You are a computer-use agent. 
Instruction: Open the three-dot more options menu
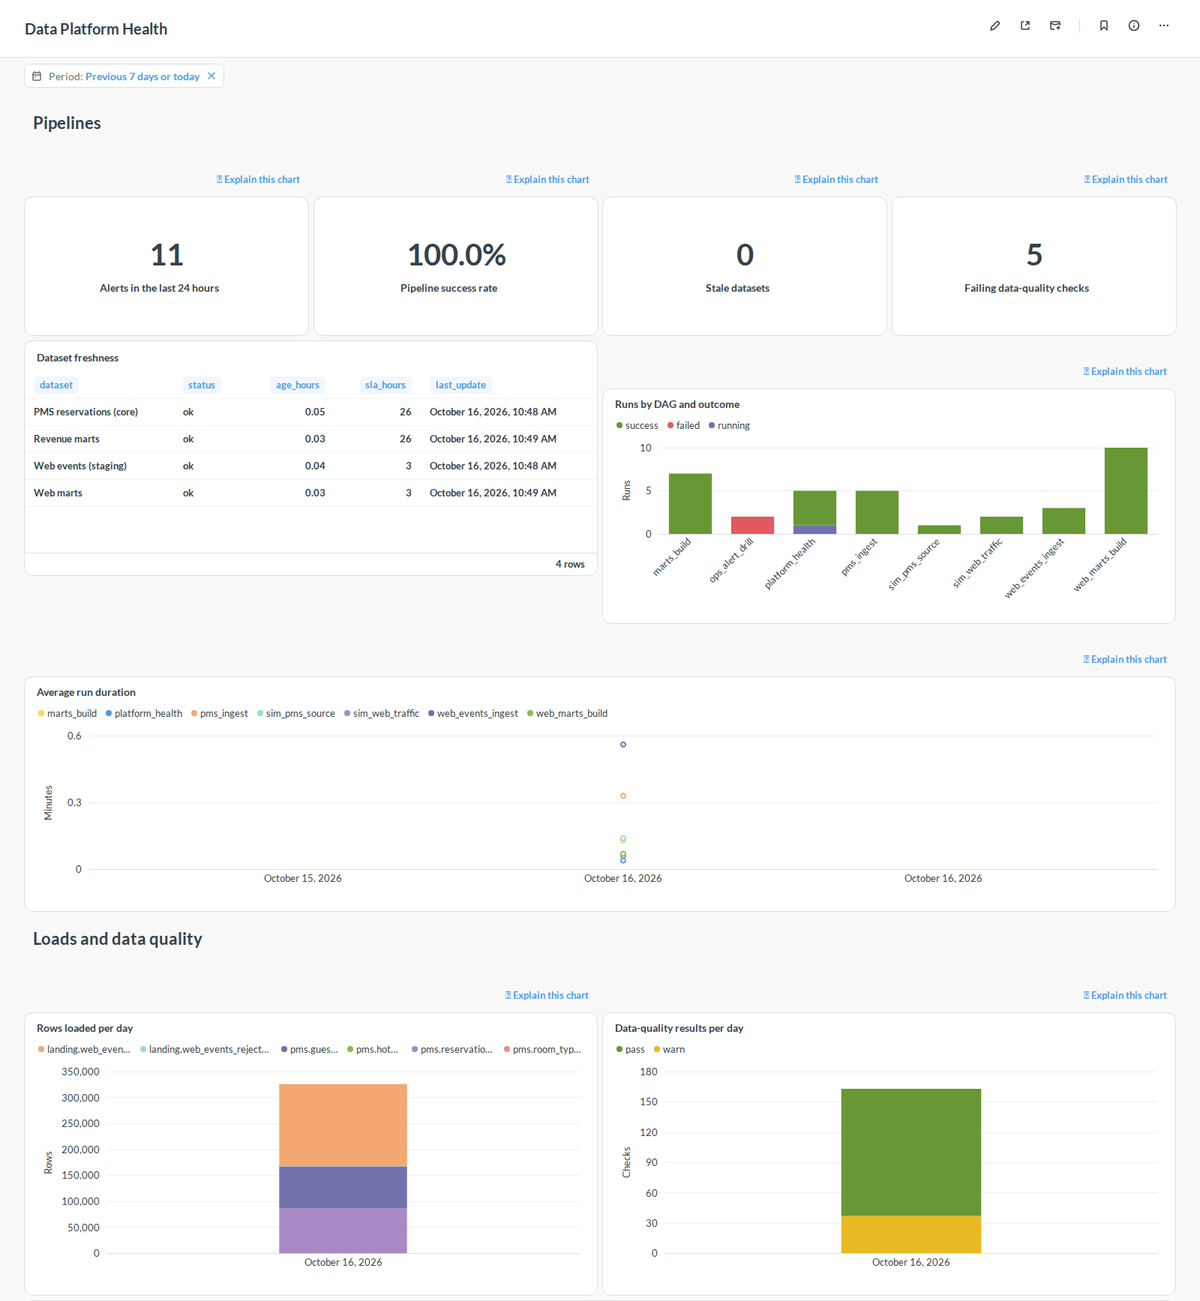(1164, 26)
